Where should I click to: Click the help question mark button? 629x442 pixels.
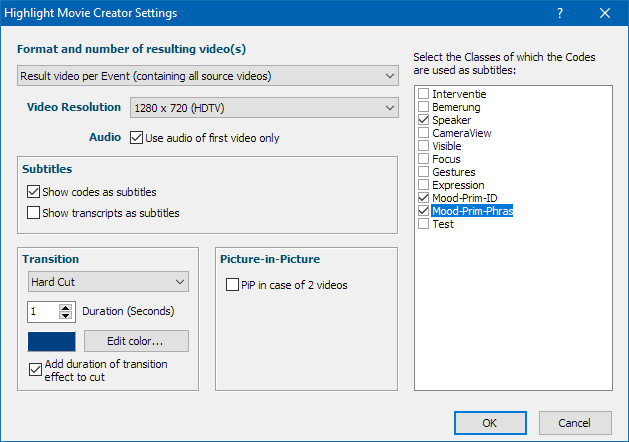559,14
